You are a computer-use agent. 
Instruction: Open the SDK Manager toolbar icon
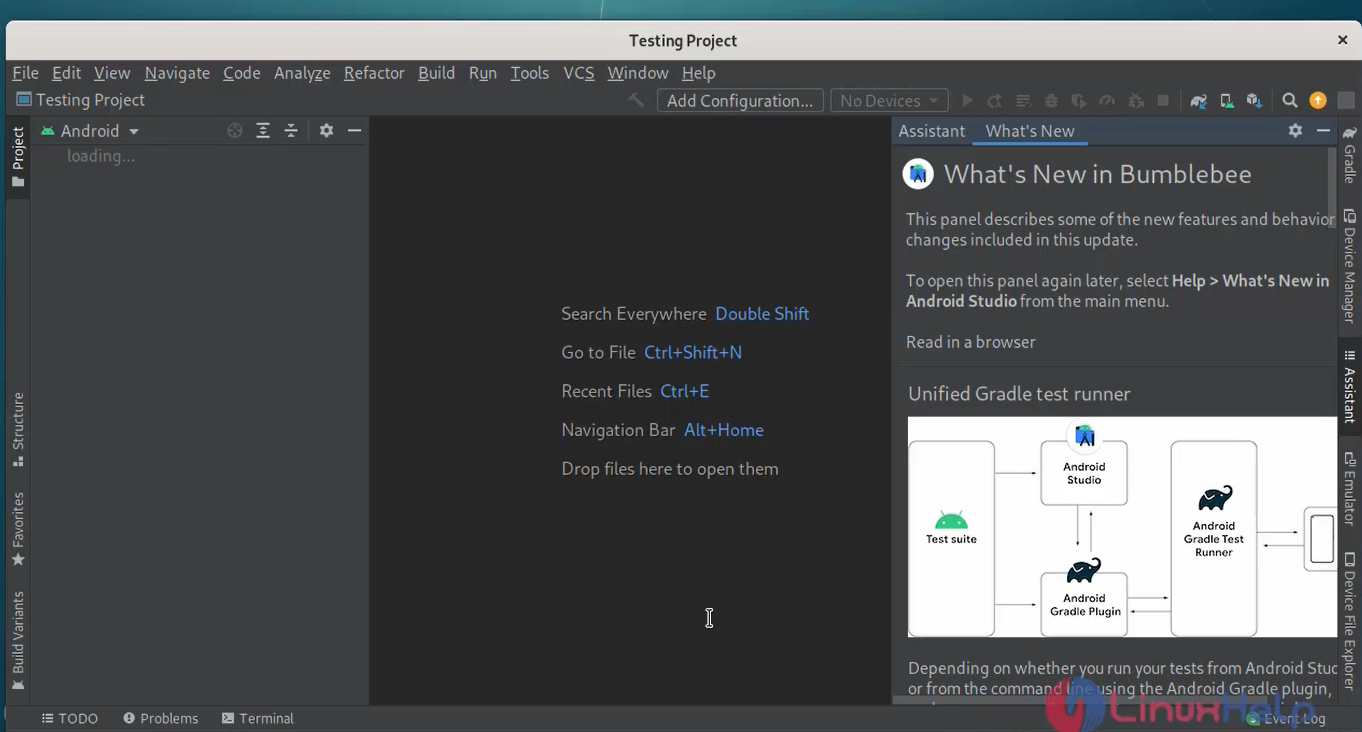[x=1254, y=101]
